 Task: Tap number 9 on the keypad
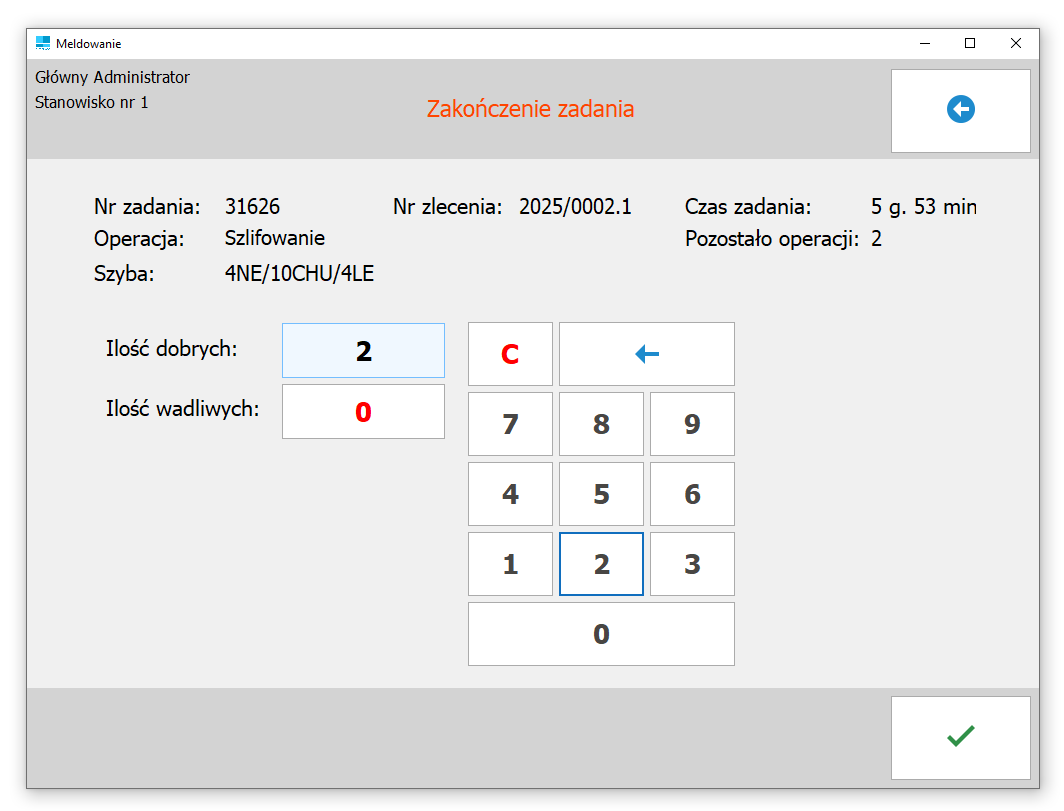click(x=692, y=424)
